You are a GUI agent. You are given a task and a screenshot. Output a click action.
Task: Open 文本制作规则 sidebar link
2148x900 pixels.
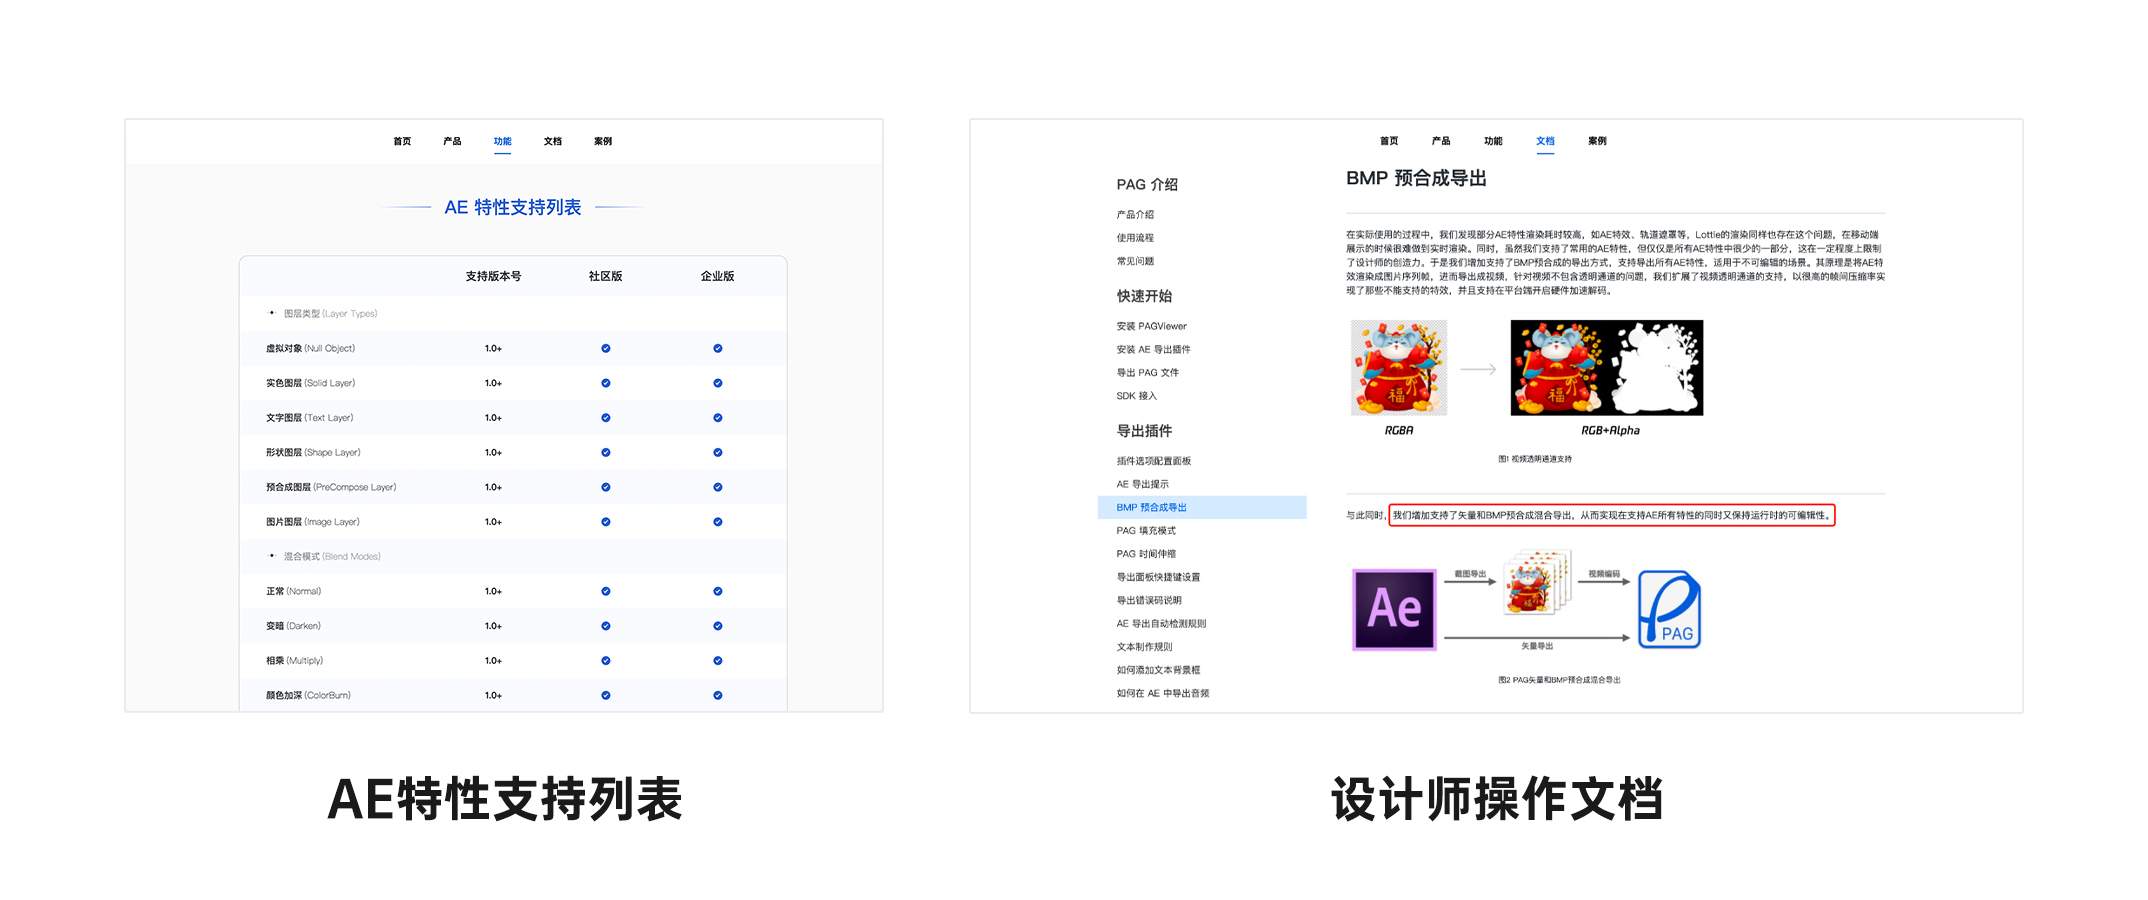[1144, 647]
